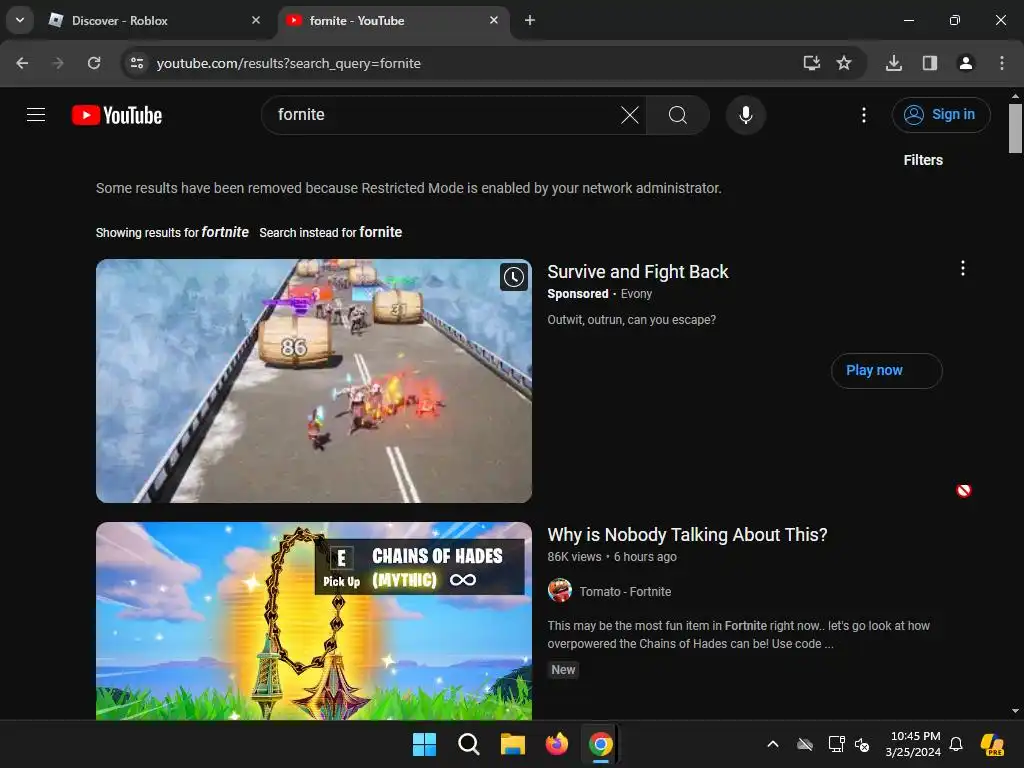Open Why is Nobody Talking About This?
The image size is (1024, 768).
pyautogui.click(x=687, y=535)
